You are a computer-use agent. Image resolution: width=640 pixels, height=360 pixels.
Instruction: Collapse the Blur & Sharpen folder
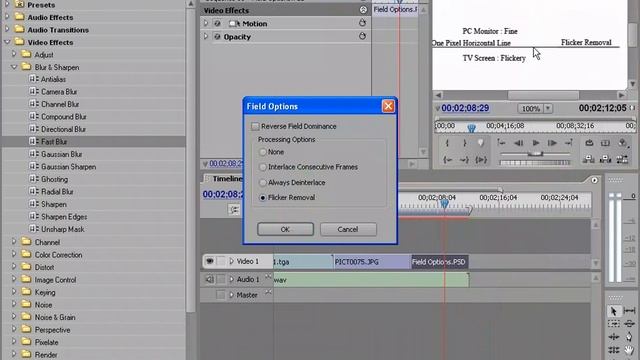coord(14,67)
